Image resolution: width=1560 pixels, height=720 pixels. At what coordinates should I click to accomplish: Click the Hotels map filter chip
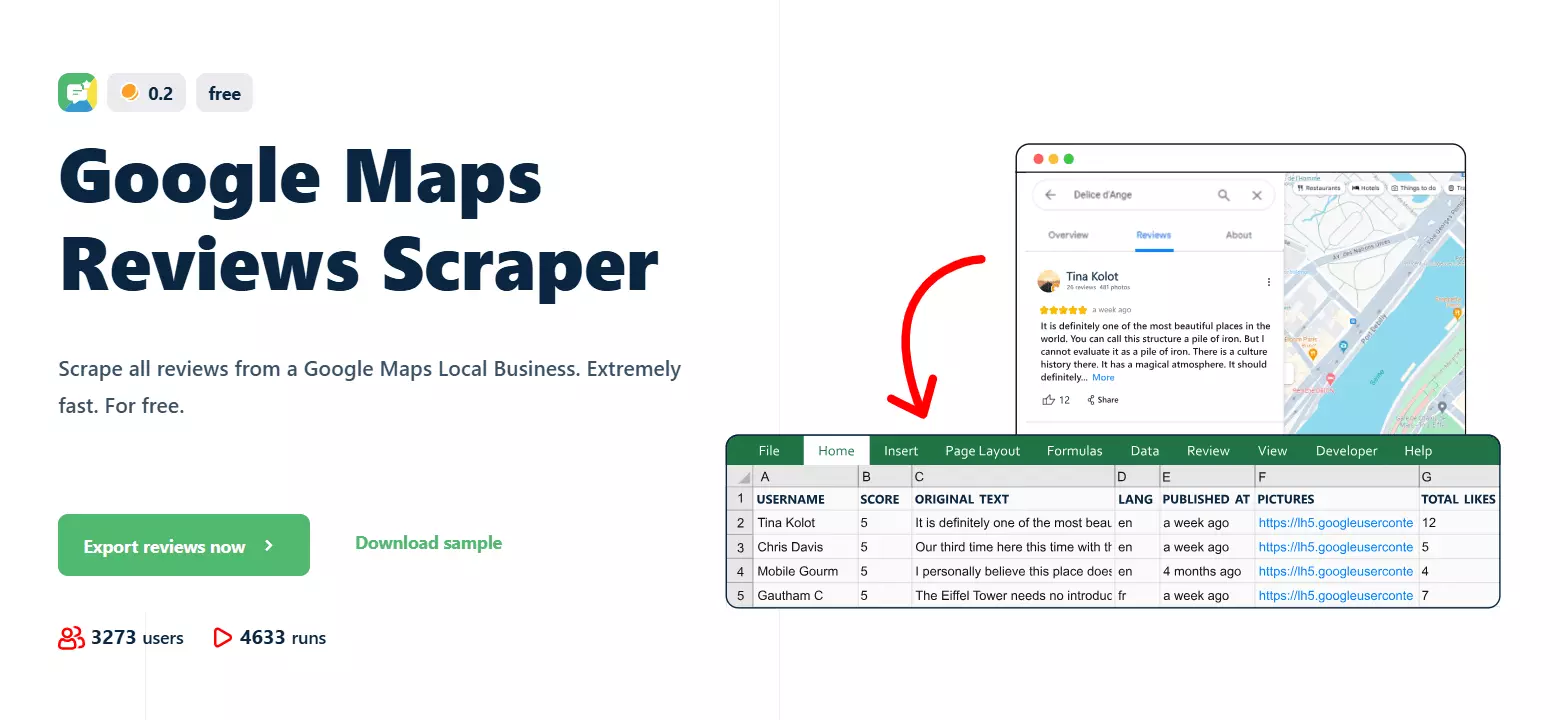[1366, 187]
